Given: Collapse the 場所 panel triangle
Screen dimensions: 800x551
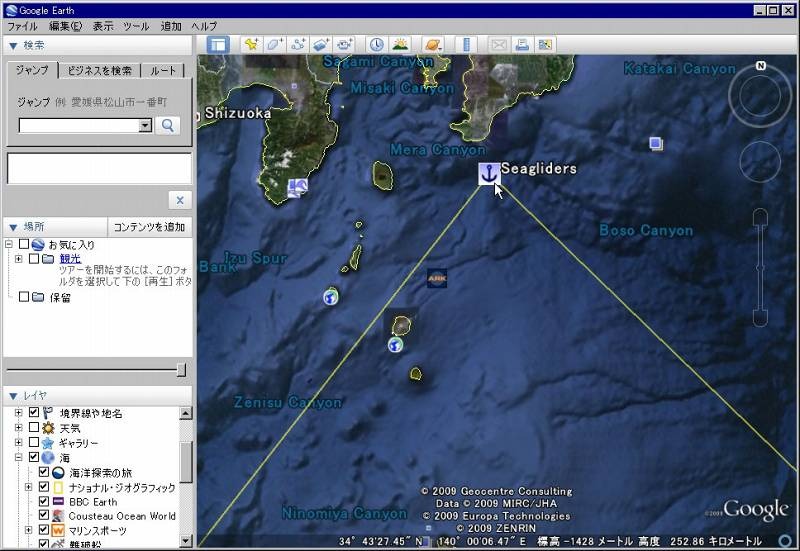Looking at the screenshot, I should click(13, 227).
